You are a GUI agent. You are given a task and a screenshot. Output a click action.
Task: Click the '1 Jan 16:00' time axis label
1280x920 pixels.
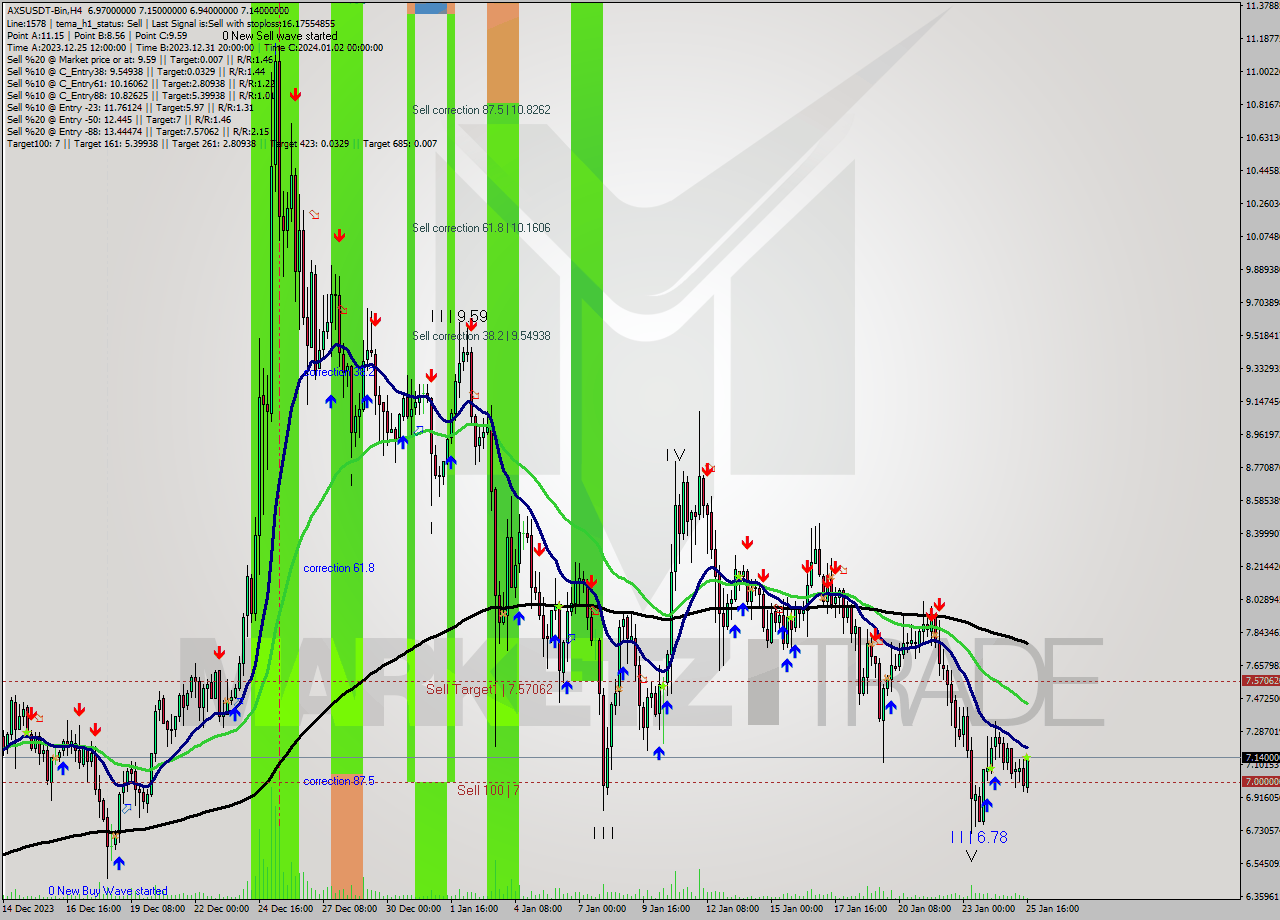475,909
